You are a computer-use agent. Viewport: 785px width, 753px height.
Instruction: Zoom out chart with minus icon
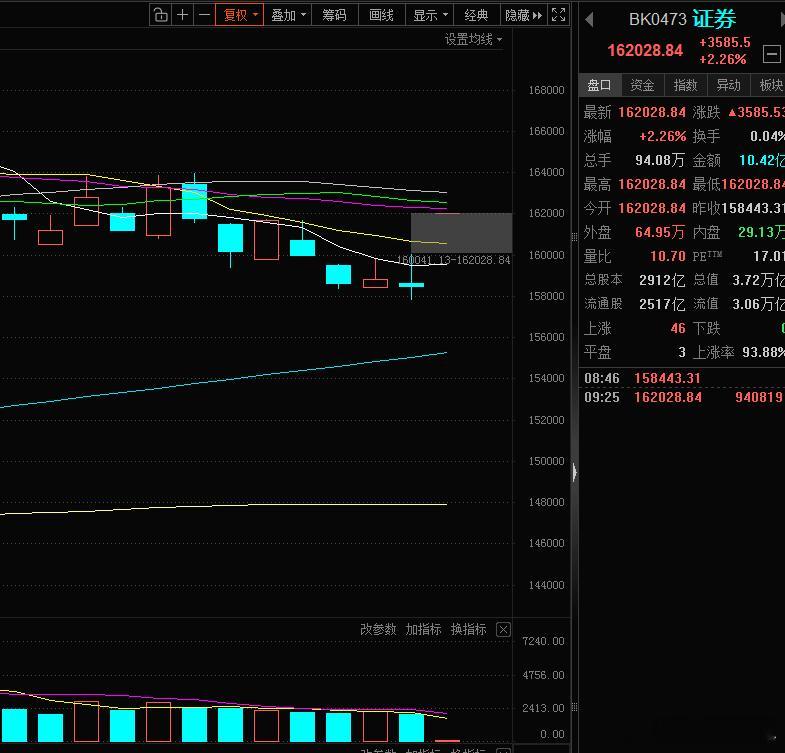(204, 15)
